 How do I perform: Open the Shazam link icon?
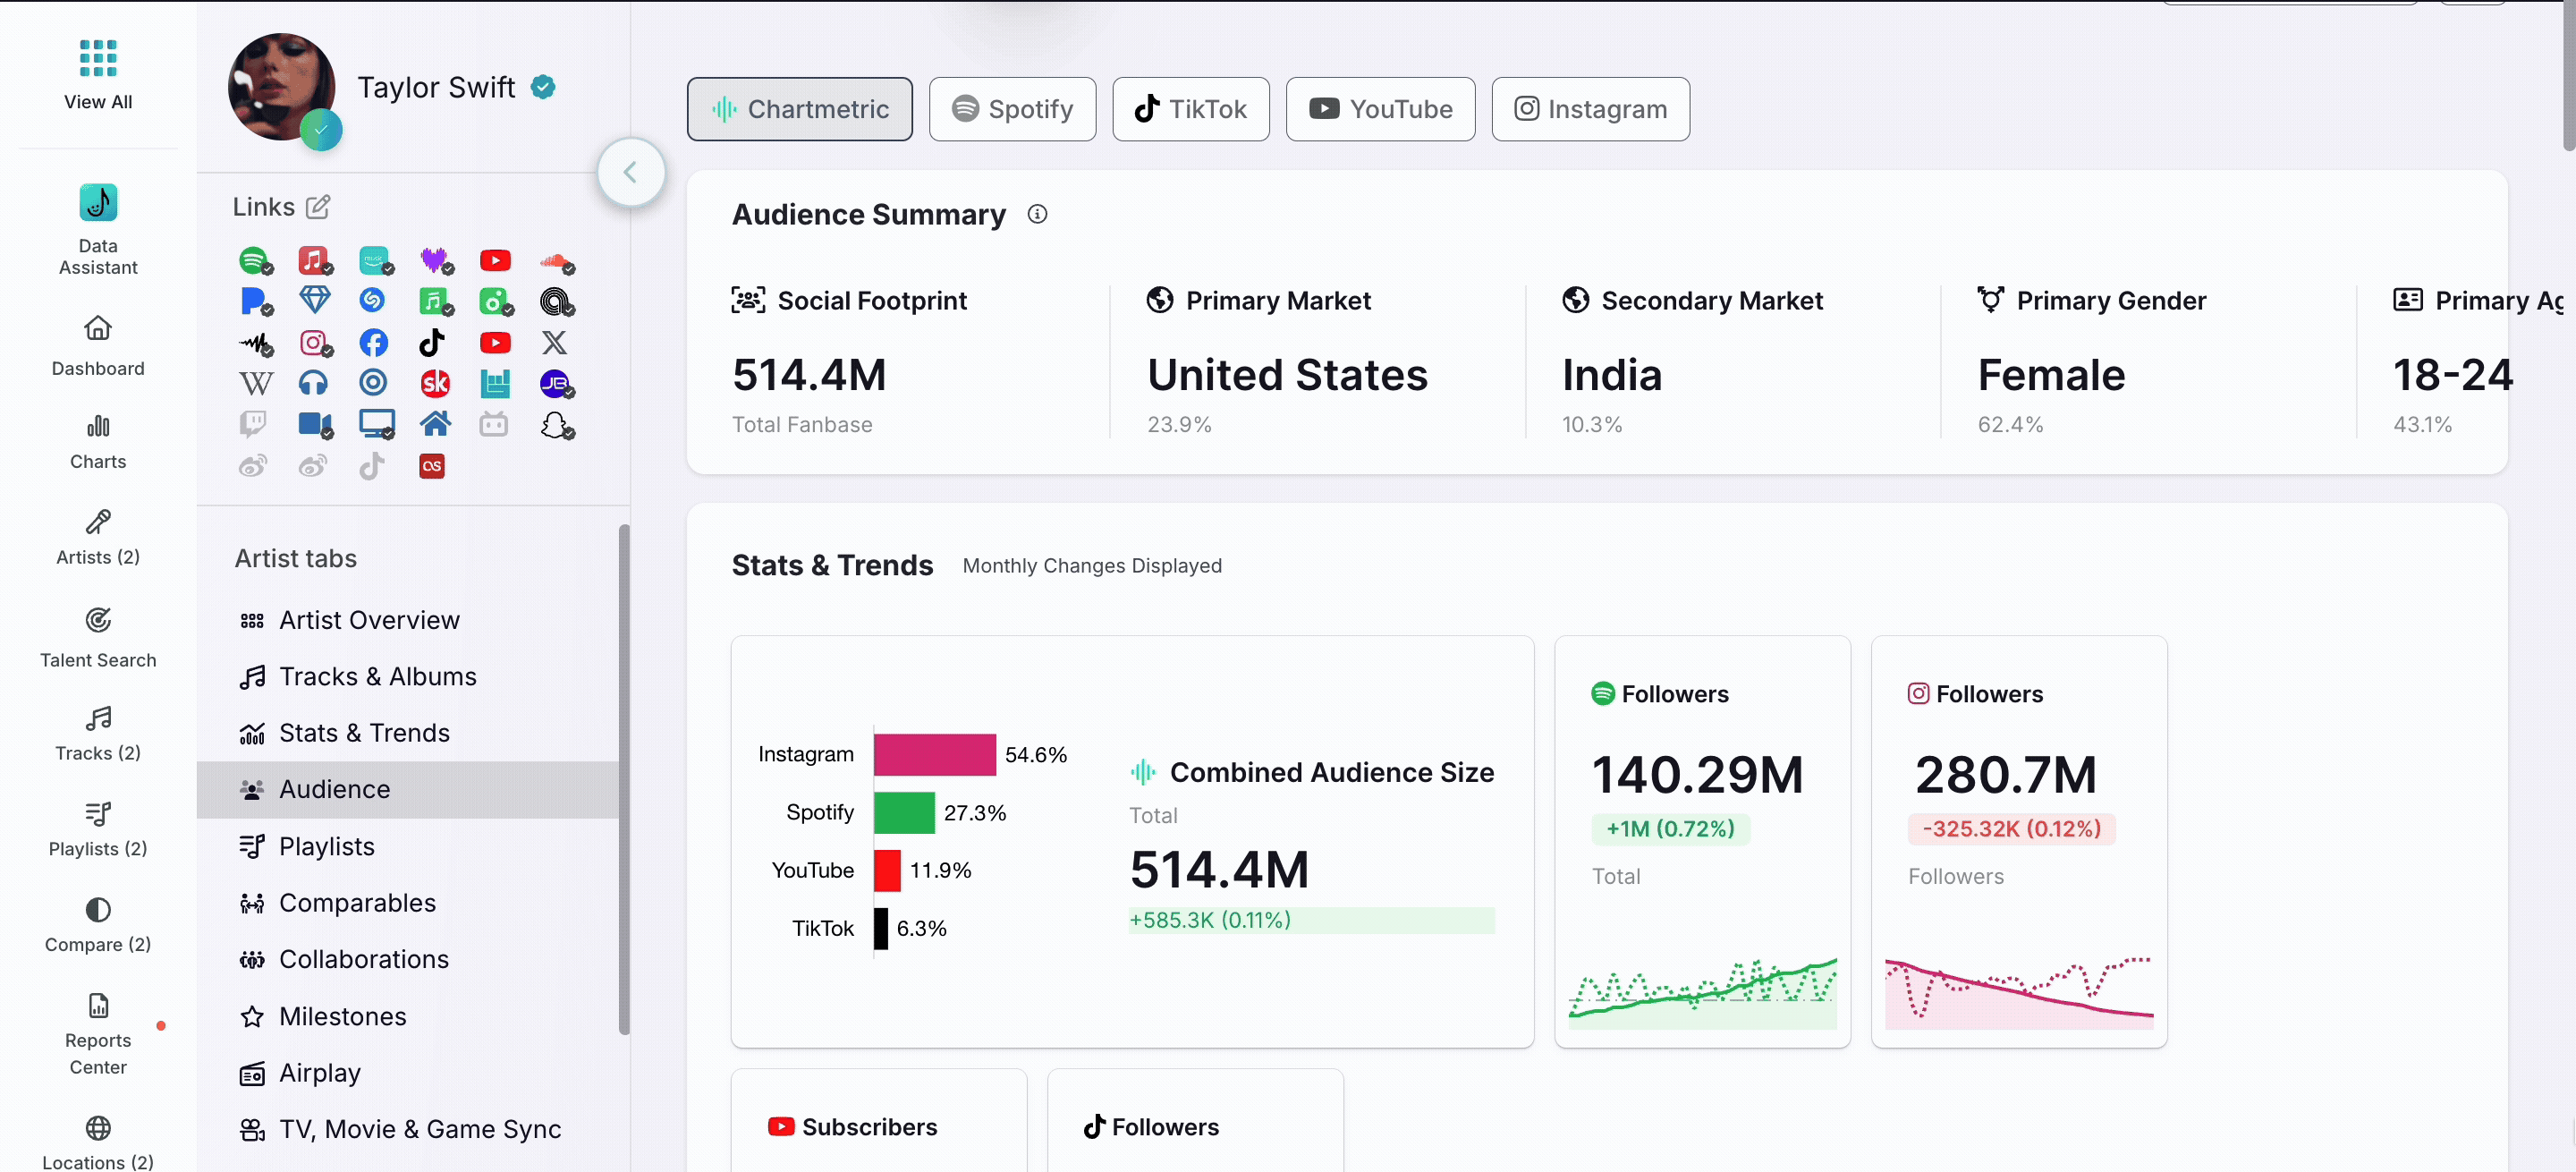[373, 300]
